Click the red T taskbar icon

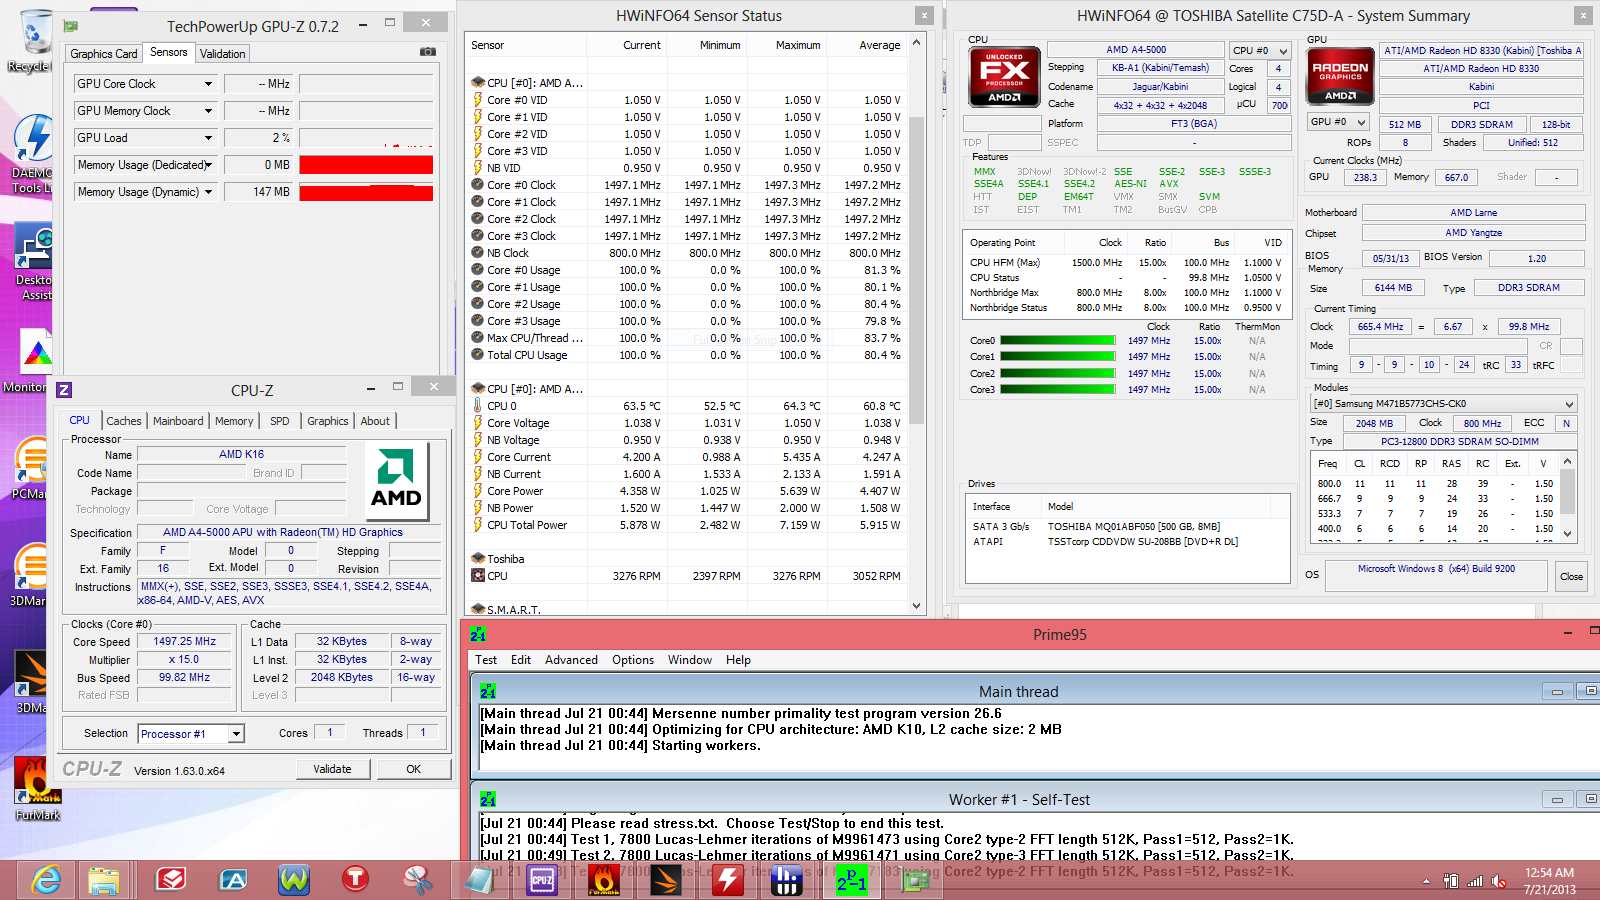pyautogui.click(x=355, y=880)
